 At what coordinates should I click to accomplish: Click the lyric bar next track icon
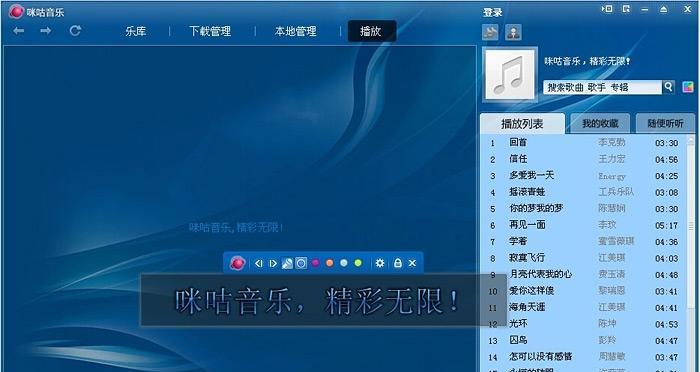click(273, 263)
